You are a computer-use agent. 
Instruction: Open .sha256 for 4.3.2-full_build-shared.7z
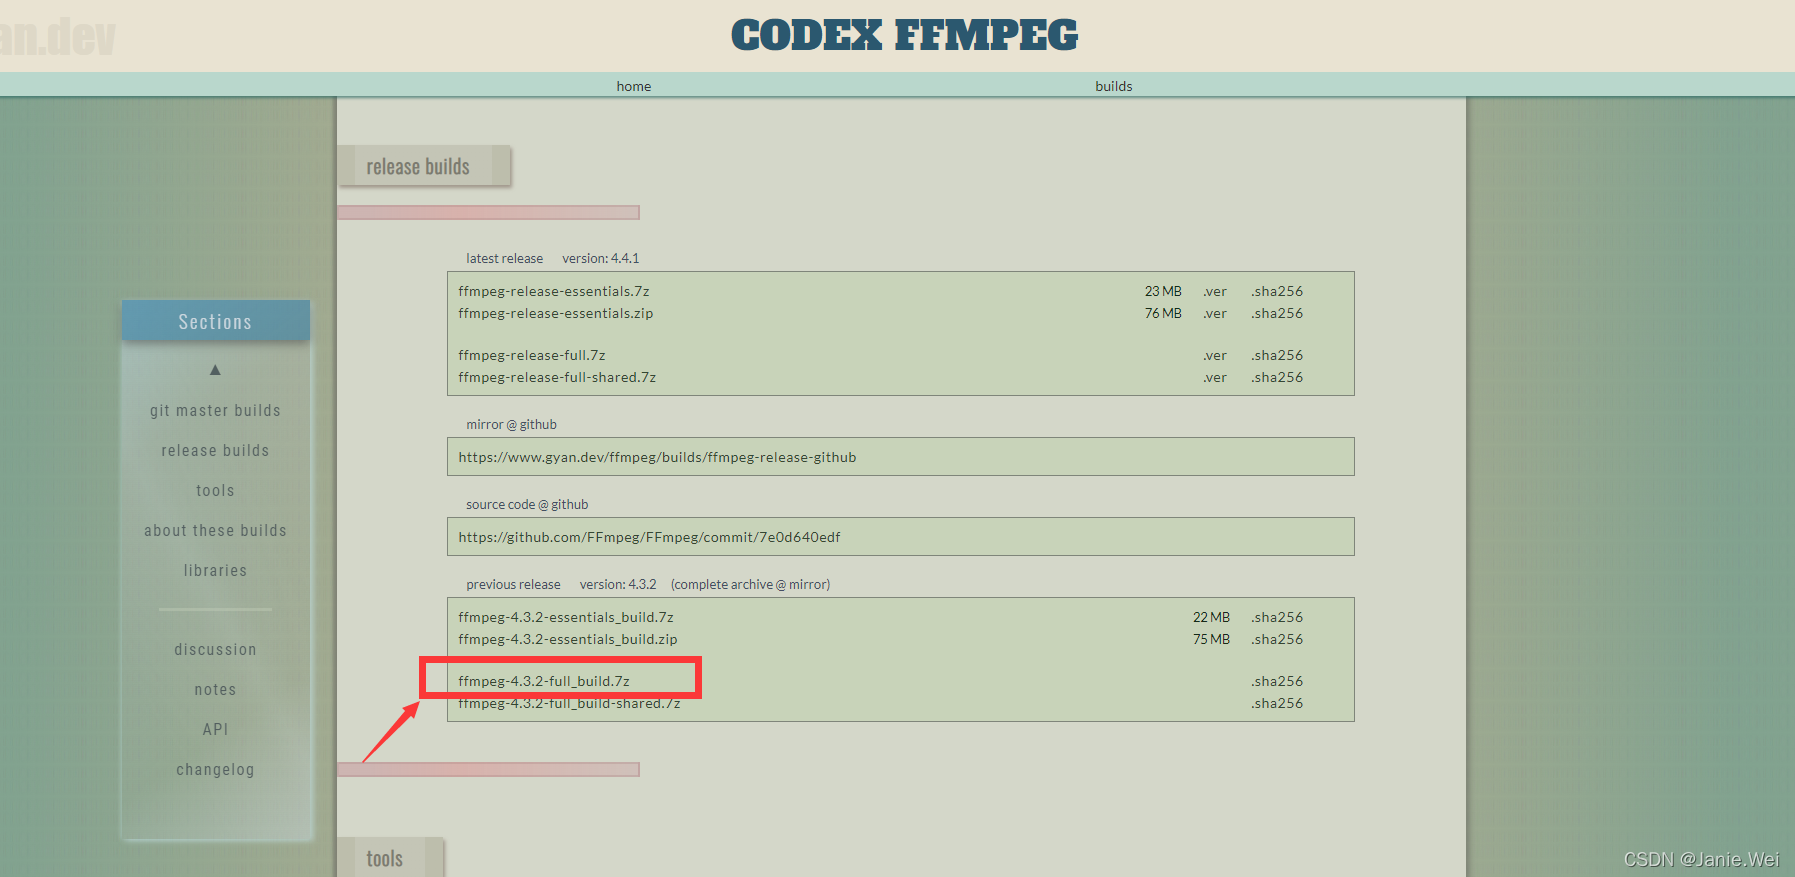1277,704
